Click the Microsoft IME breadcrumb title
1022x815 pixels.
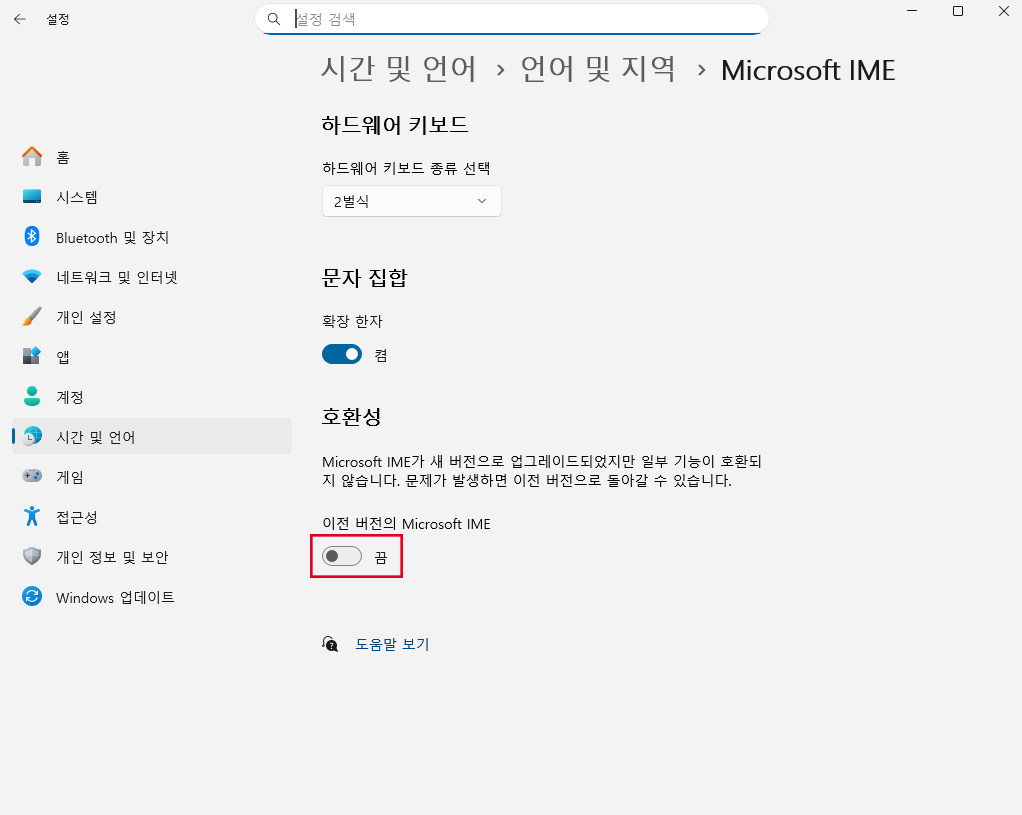[x=808, y=70]
